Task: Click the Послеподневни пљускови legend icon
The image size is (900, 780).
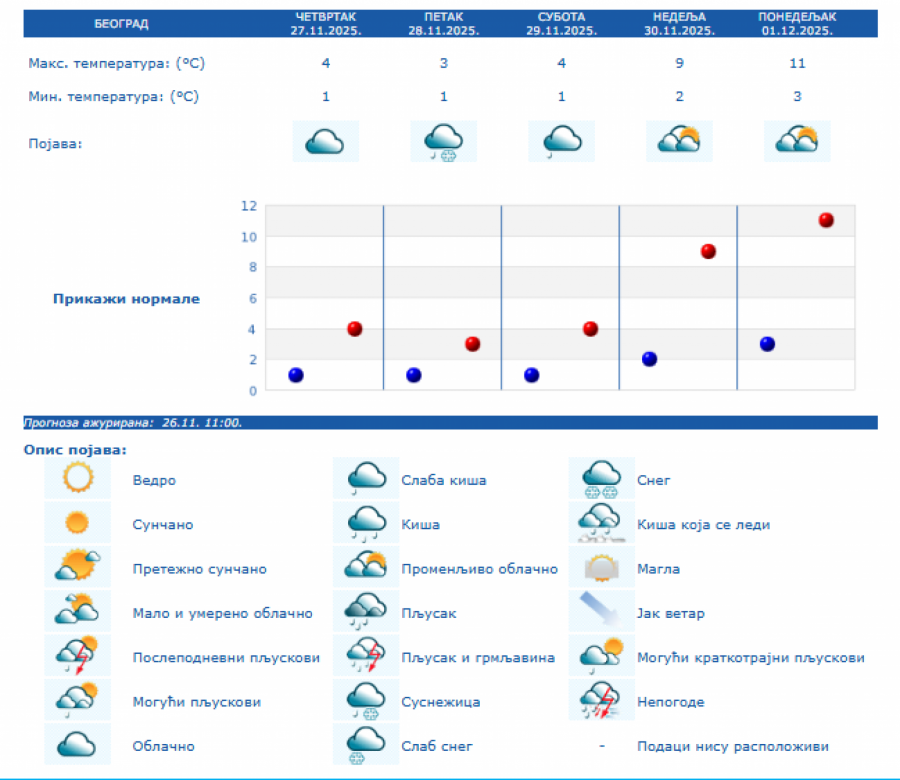Action: click(x=77, y=657)
